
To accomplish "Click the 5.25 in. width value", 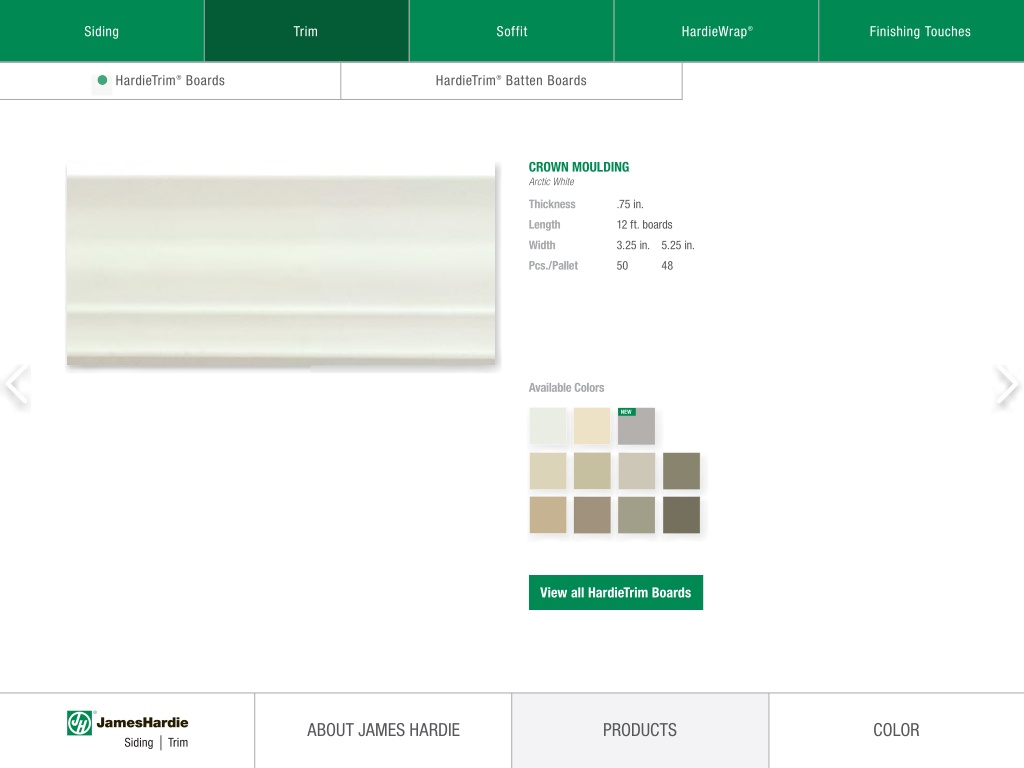I will pos(678,246).
